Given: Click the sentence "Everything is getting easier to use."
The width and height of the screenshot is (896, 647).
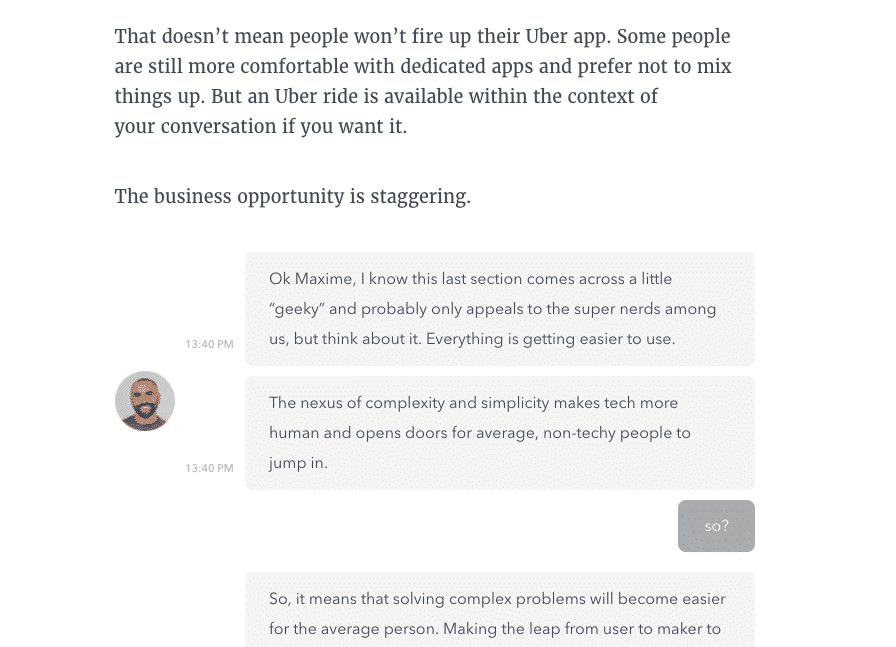Looking at the screenshot, I should coord(550,339).
